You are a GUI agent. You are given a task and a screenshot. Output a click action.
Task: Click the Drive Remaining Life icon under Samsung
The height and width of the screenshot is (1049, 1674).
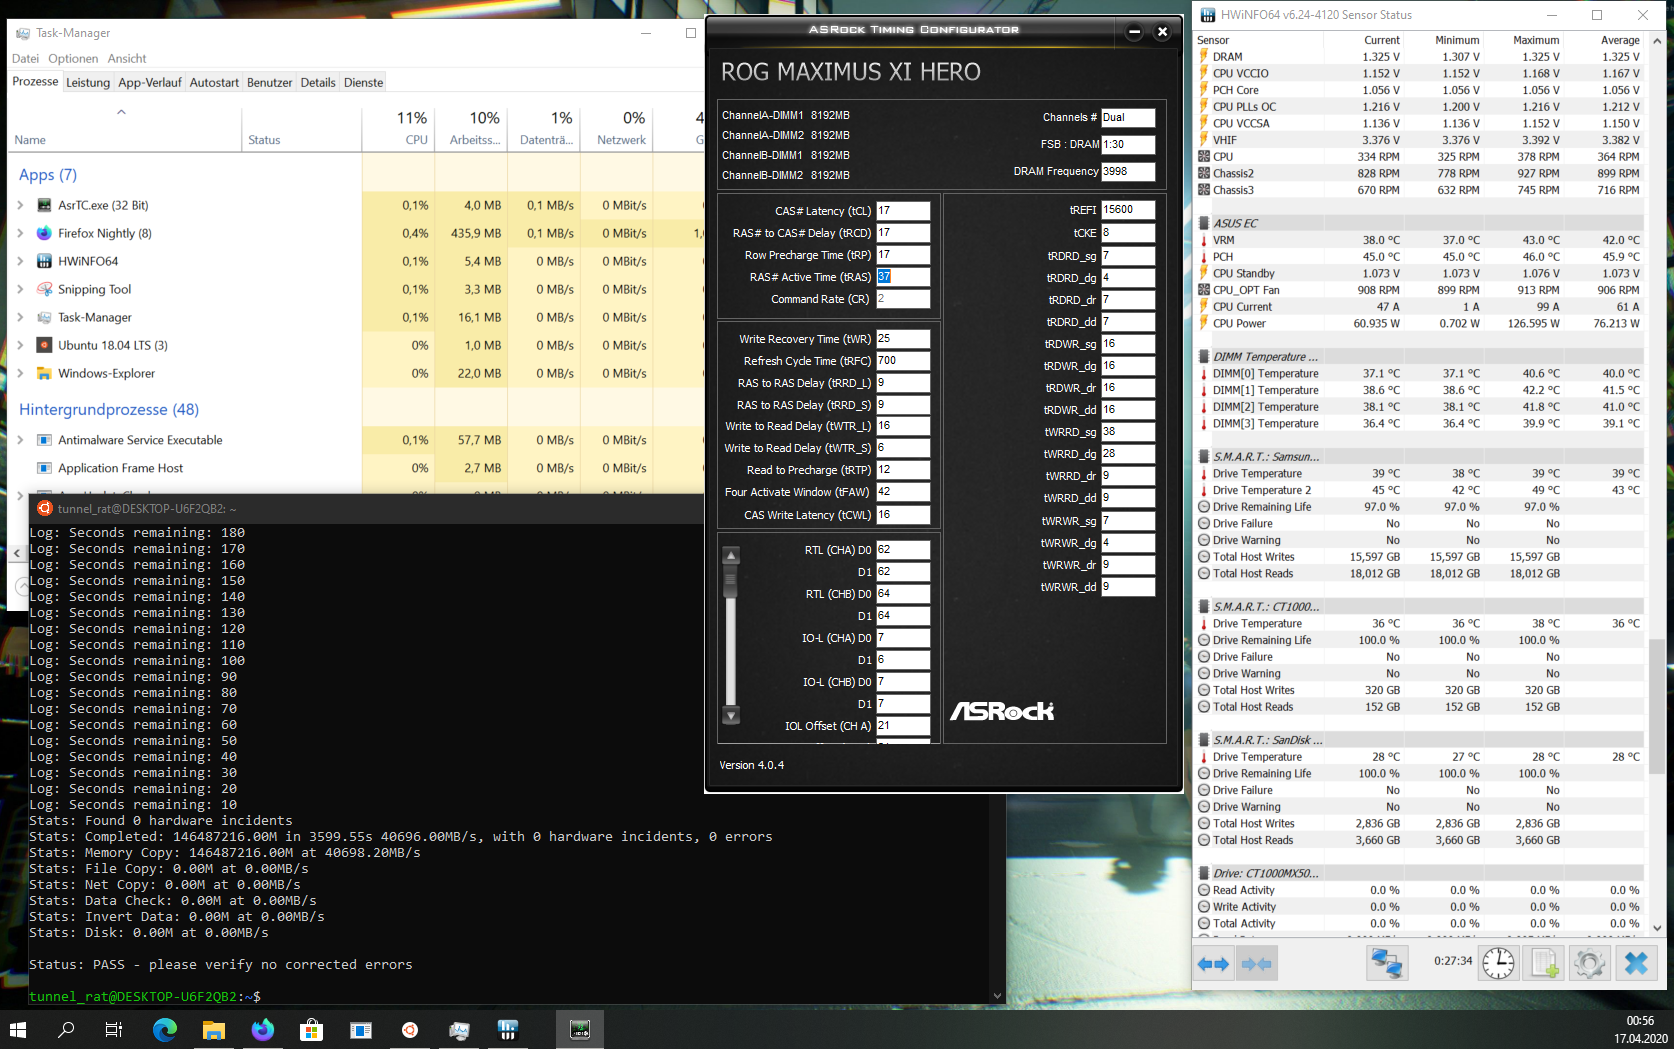pyautogui.click(x=1204, y=507)
